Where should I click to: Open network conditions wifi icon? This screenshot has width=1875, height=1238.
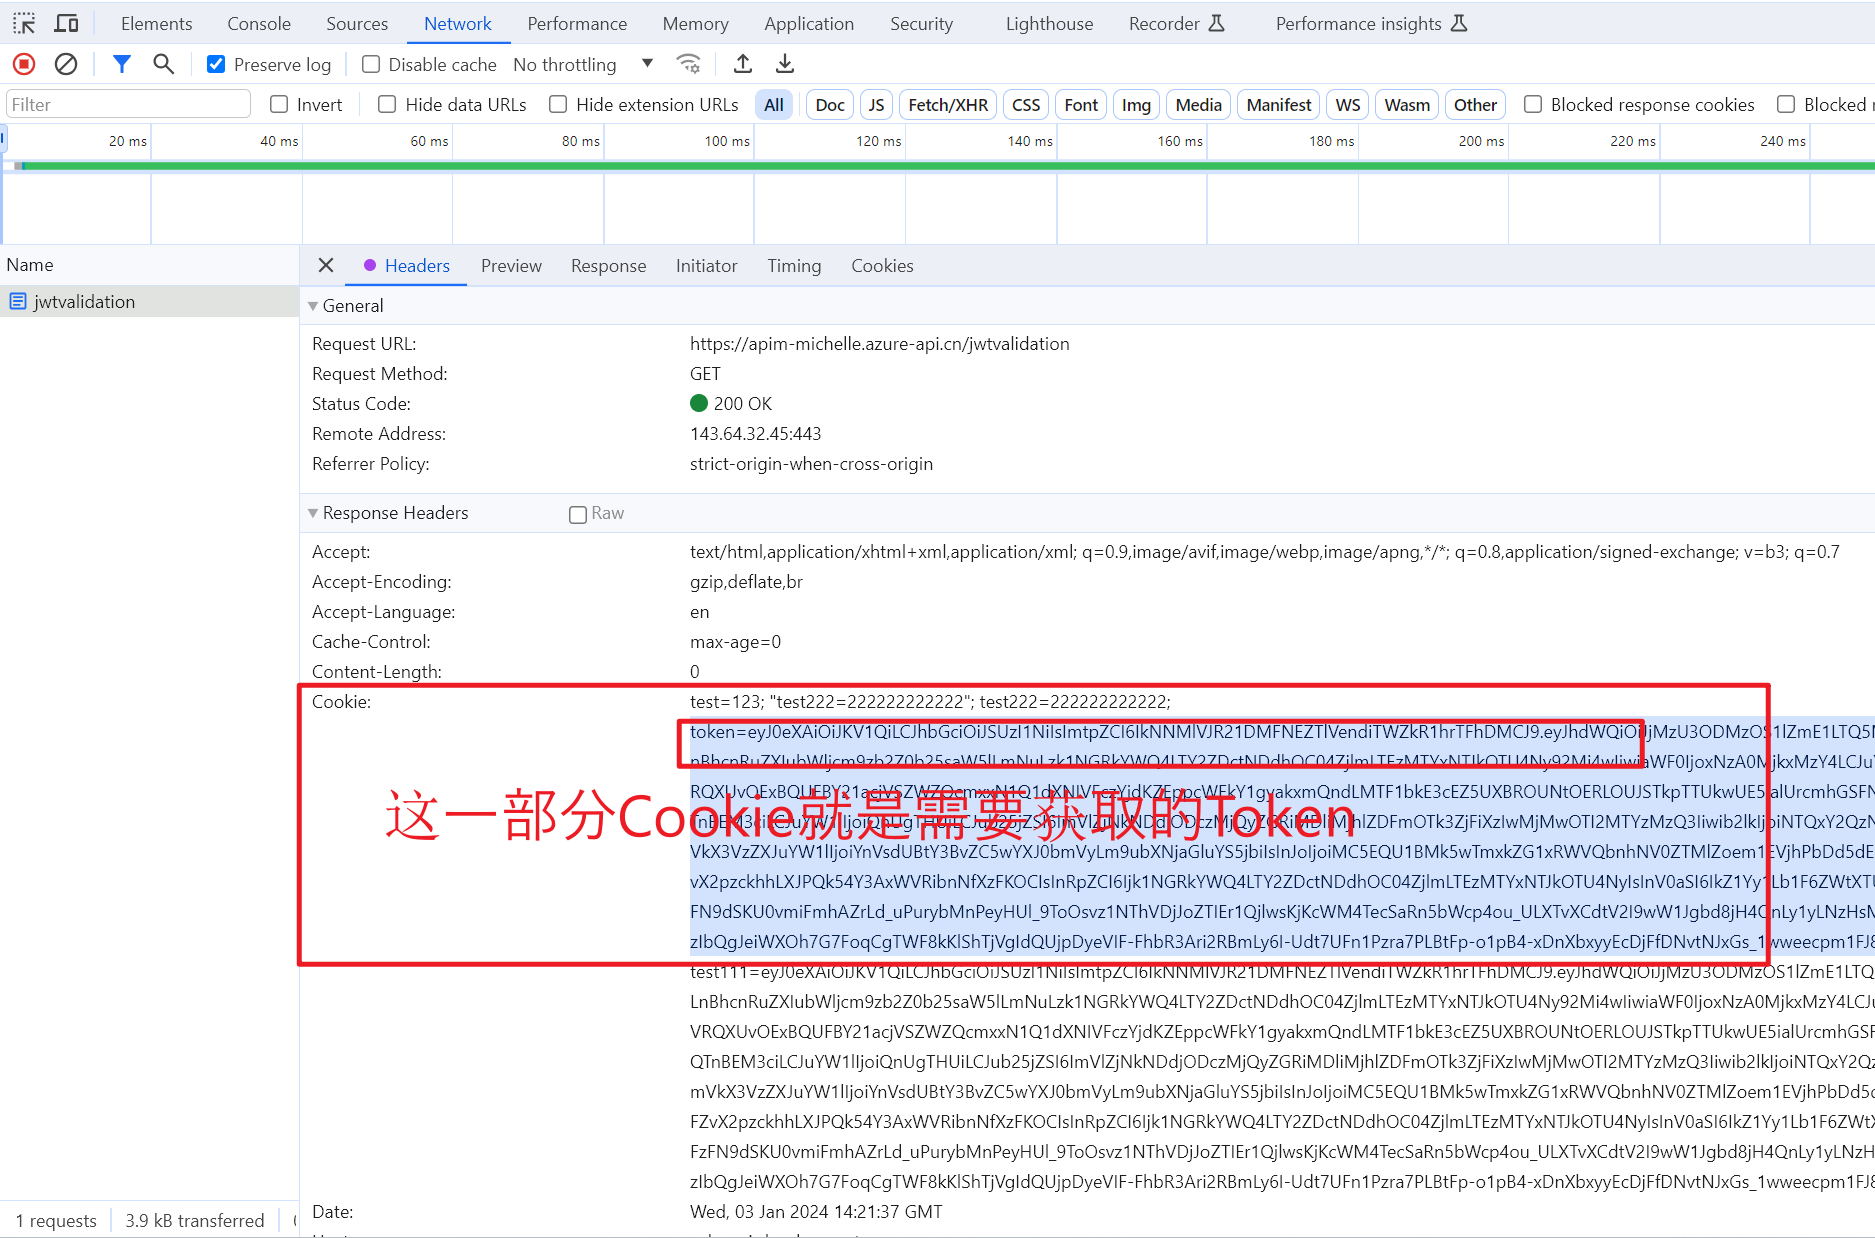[x=688, y=65]
